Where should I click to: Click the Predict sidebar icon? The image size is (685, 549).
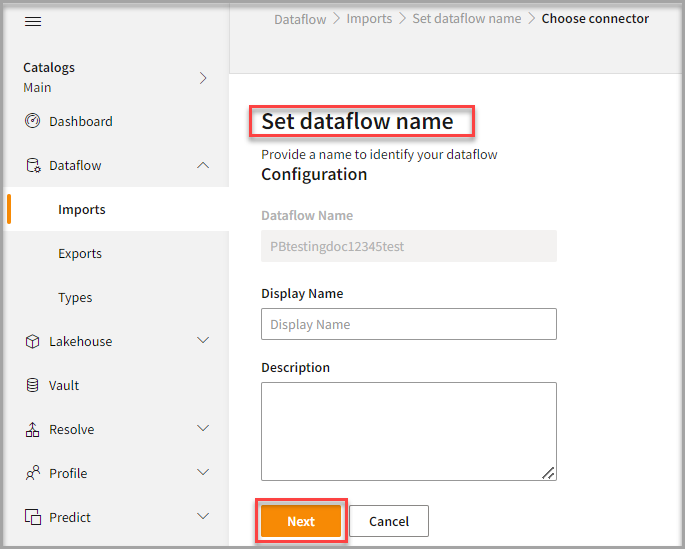pyautogui.click(x=33, y=518)
